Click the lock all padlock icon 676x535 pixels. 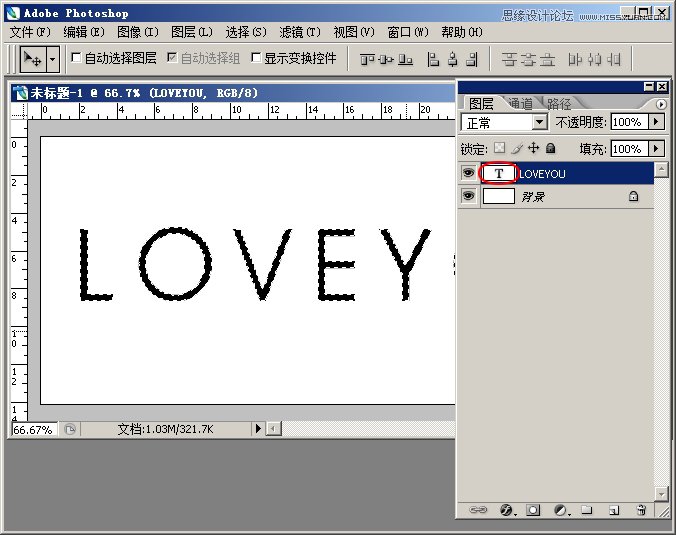coord(550,148)
